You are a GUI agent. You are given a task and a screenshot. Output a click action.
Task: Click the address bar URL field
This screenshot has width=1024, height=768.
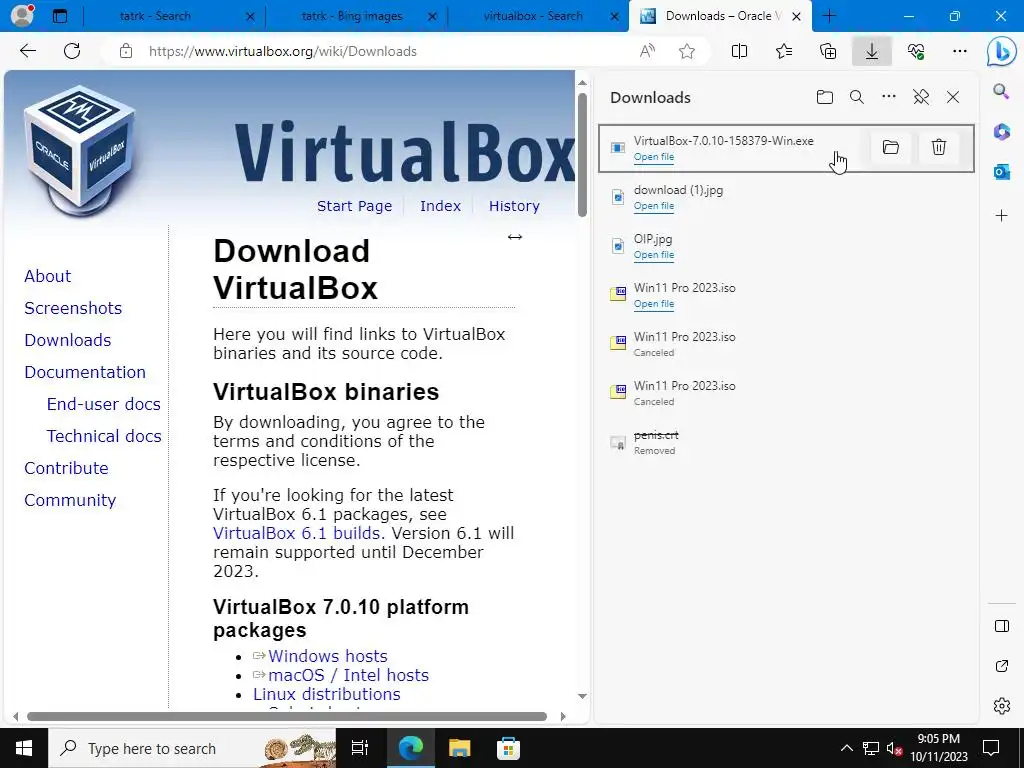[385, 51]
